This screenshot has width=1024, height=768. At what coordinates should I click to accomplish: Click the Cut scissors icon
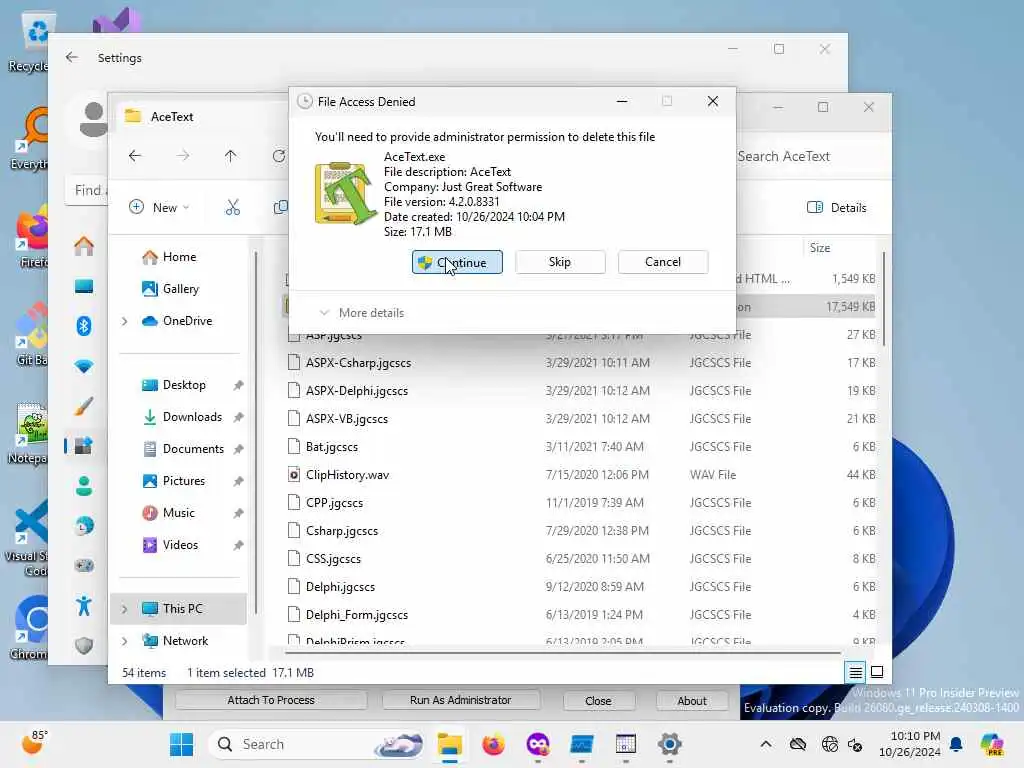click(x=232, y=207)
